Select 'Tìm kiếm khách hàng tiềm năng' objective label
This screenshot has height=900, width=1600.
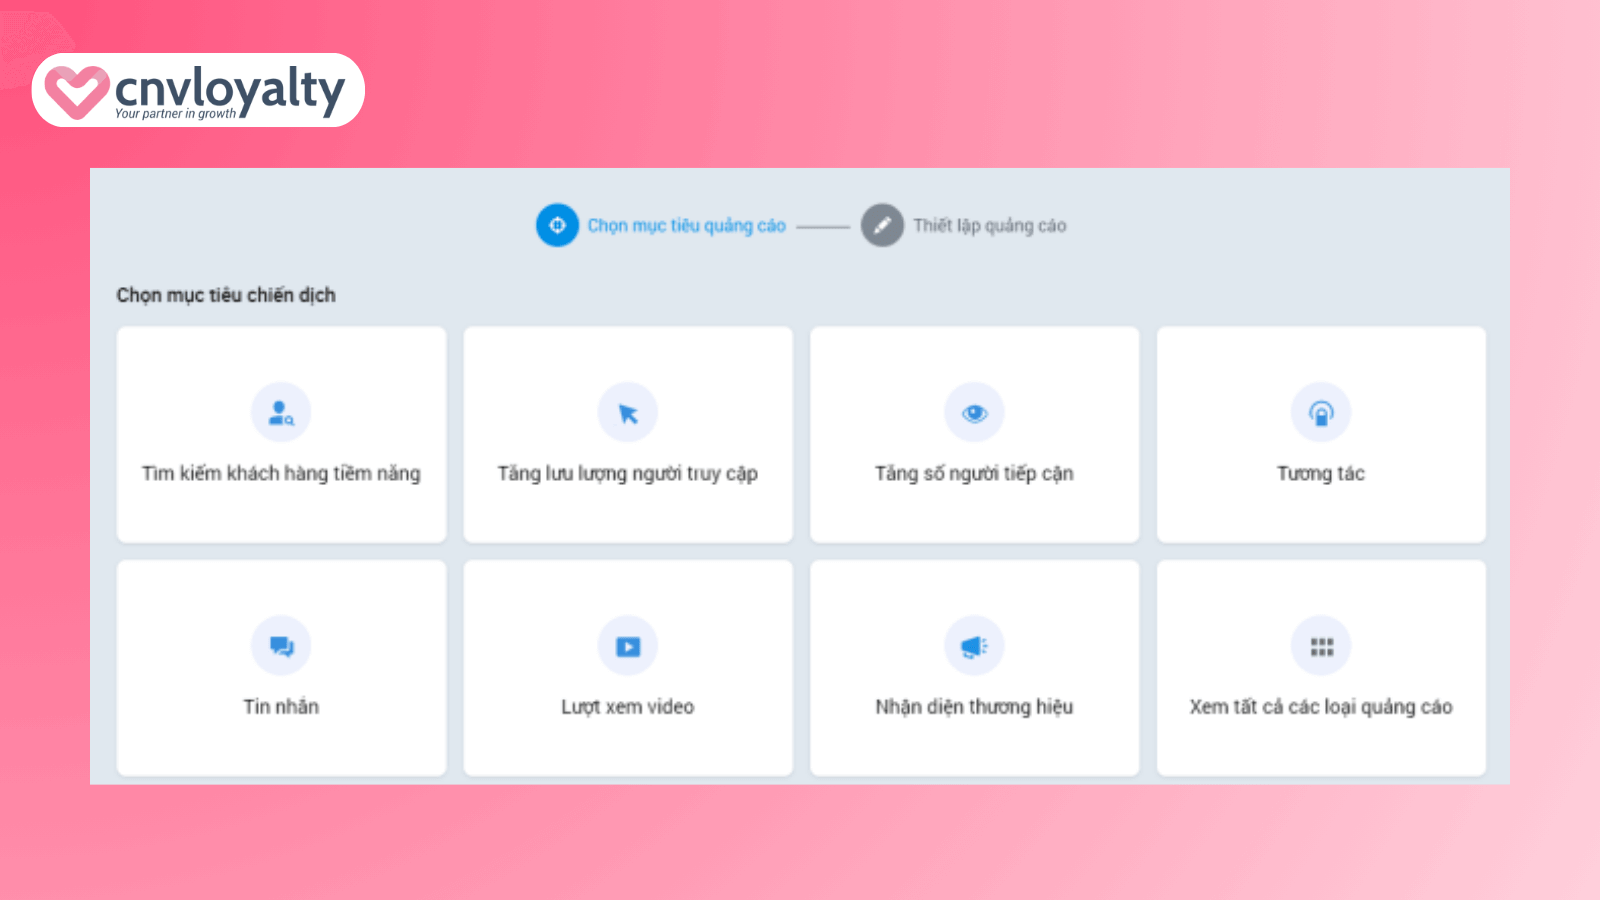point(281,474)
